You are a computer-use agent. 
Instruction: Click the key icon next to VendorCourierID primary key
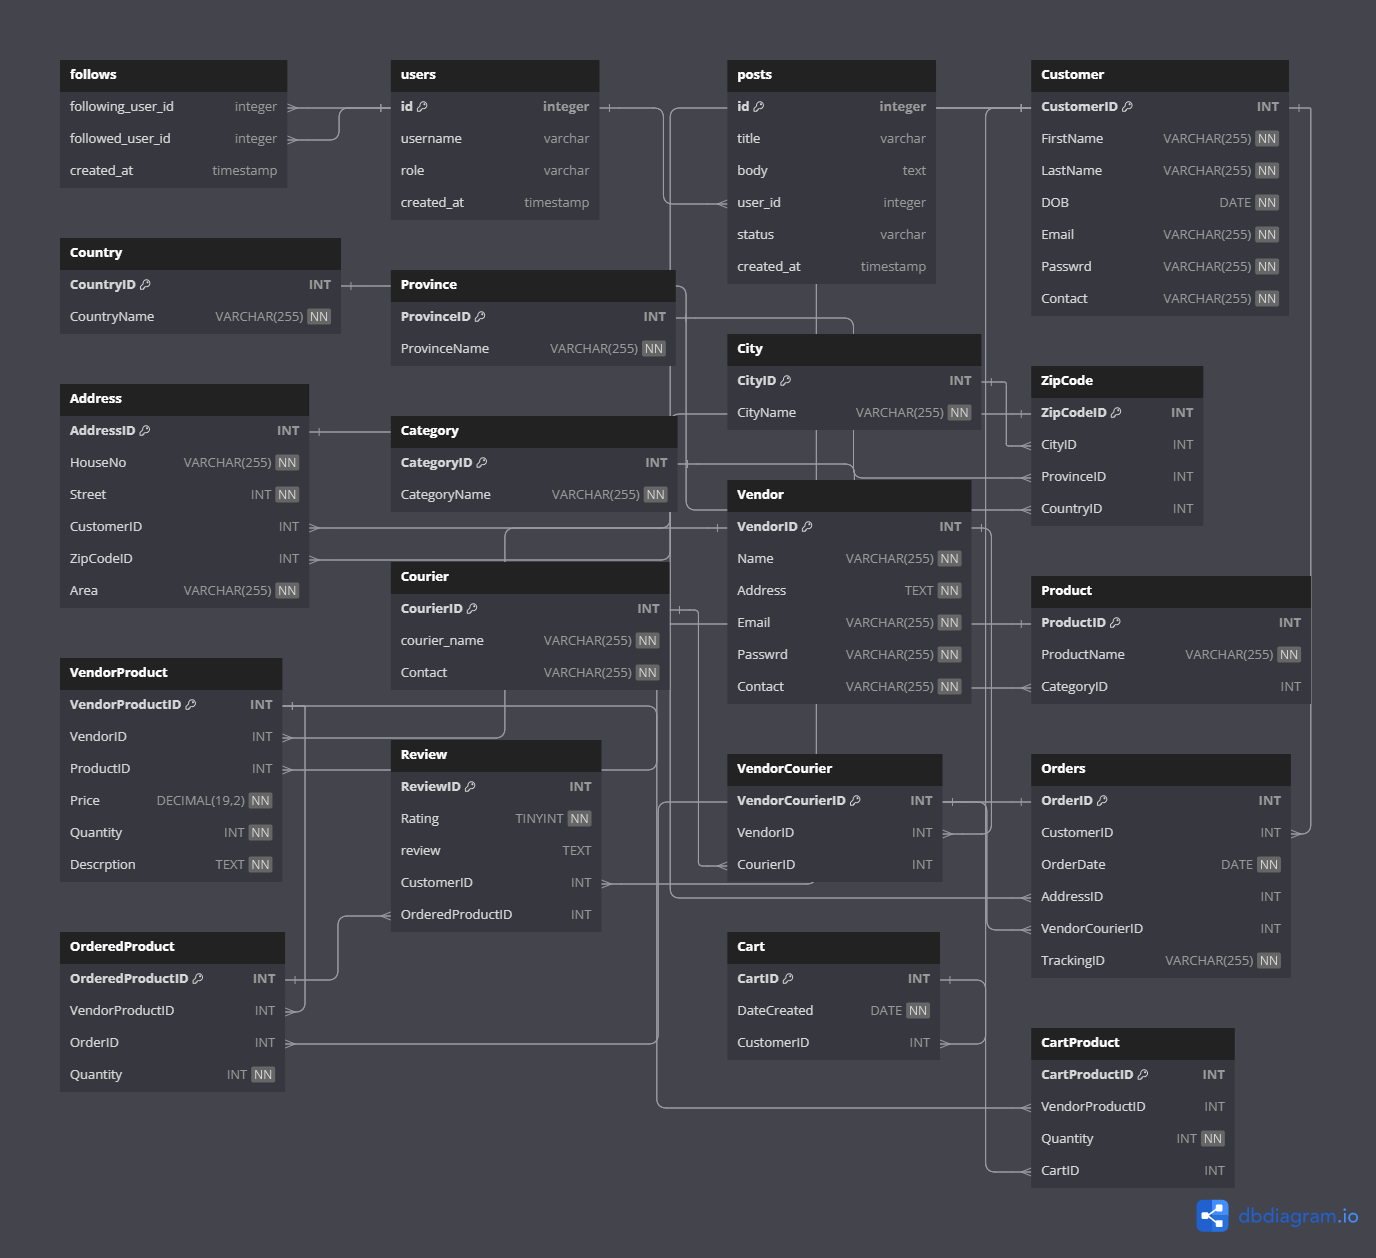point(855,801)
